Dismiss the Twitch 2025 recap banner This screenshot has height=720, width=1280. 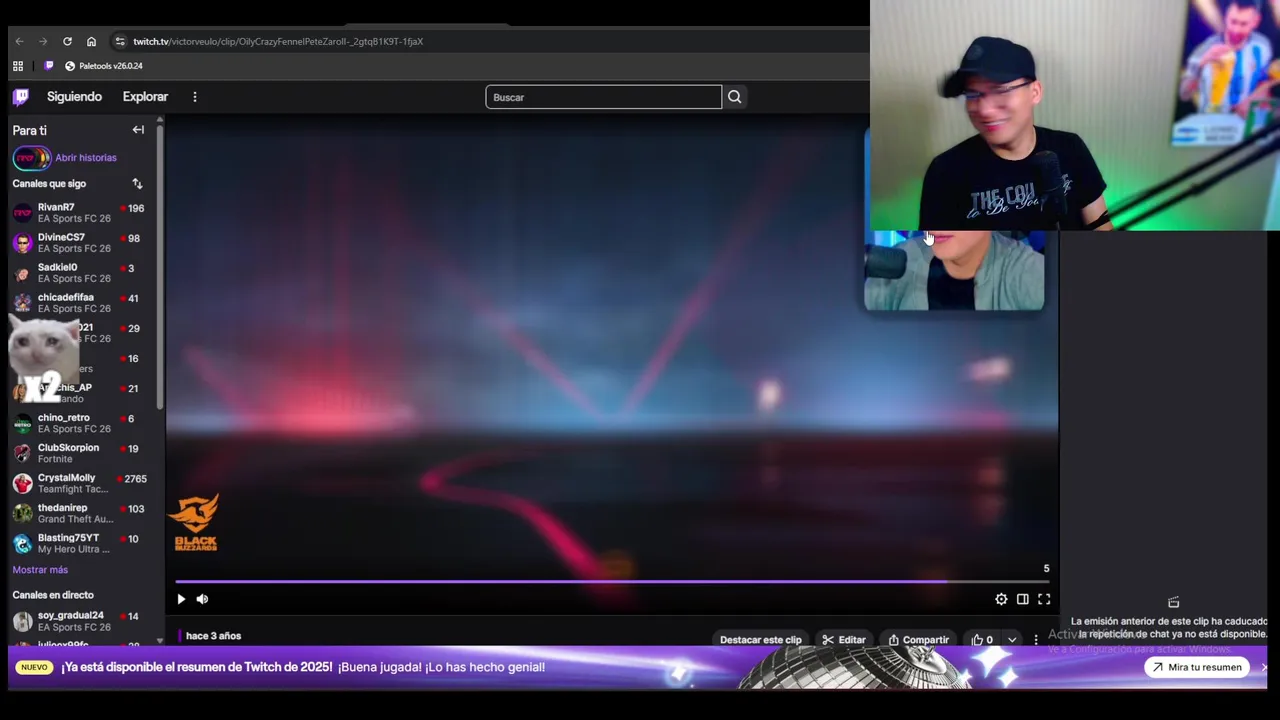(x=1264, y=667)
